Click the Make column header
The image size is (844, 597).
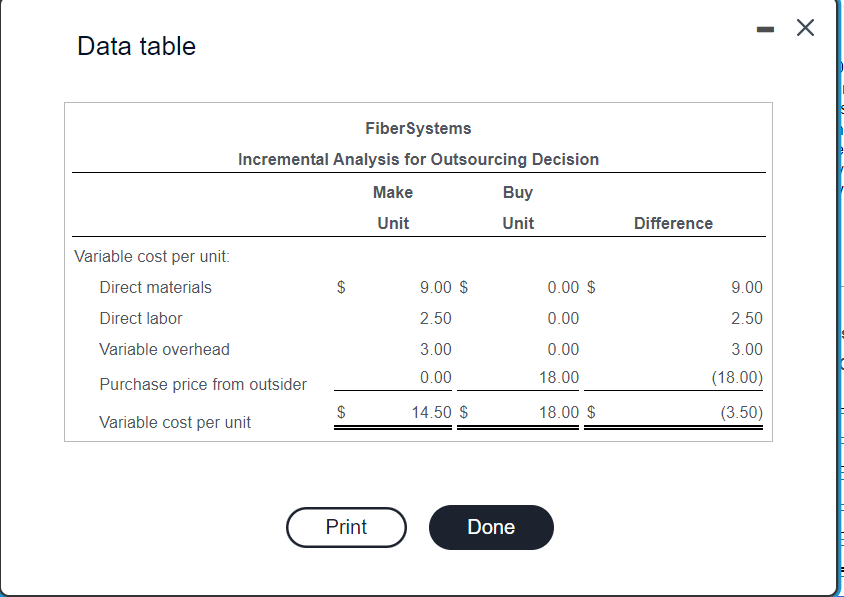(393, 192)
